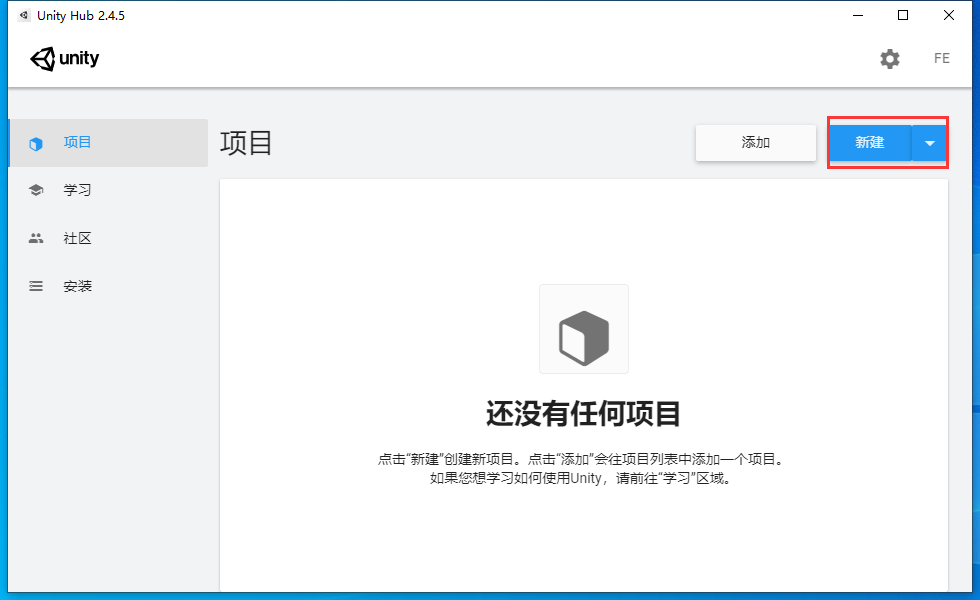Viewport: 980px width, 600px height.
Task: Open the 社区 sidebar tab
Action: [108, 238]
